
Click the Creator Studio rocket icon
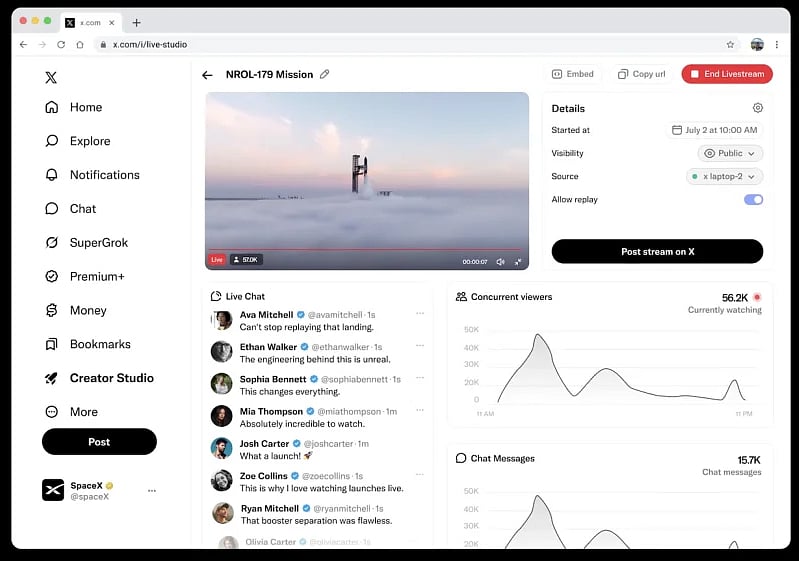(x=51, y=378)
